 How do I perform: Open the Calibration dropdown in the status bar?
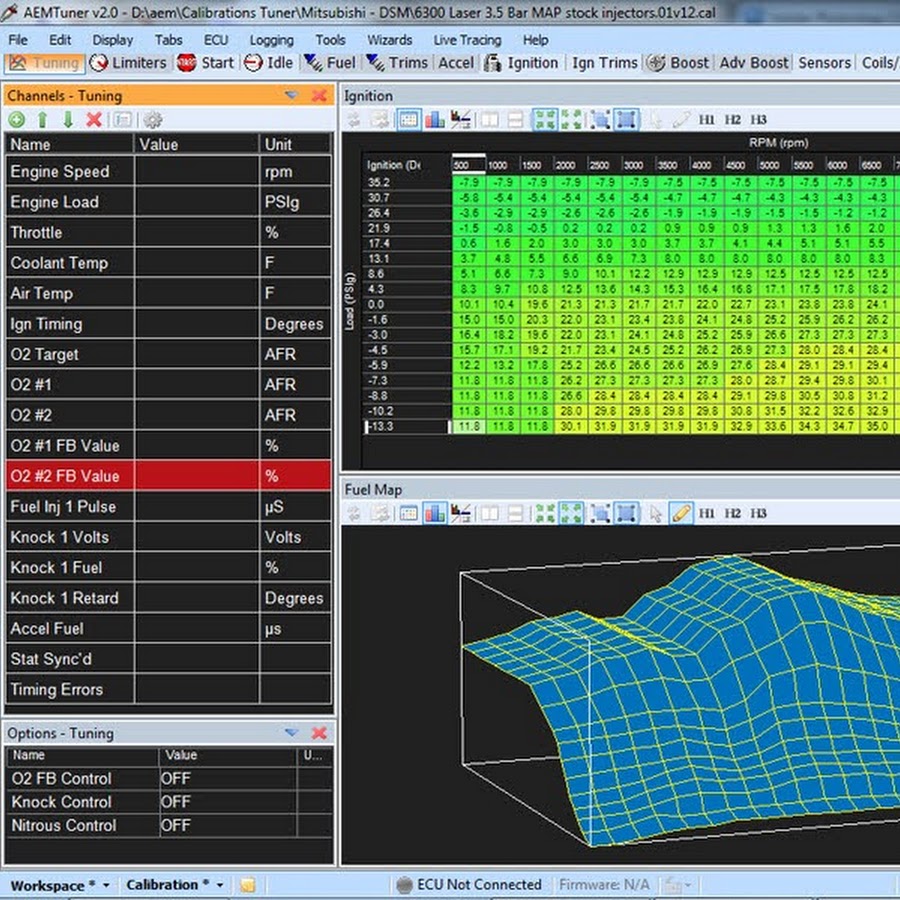click(x=174, y=885)
